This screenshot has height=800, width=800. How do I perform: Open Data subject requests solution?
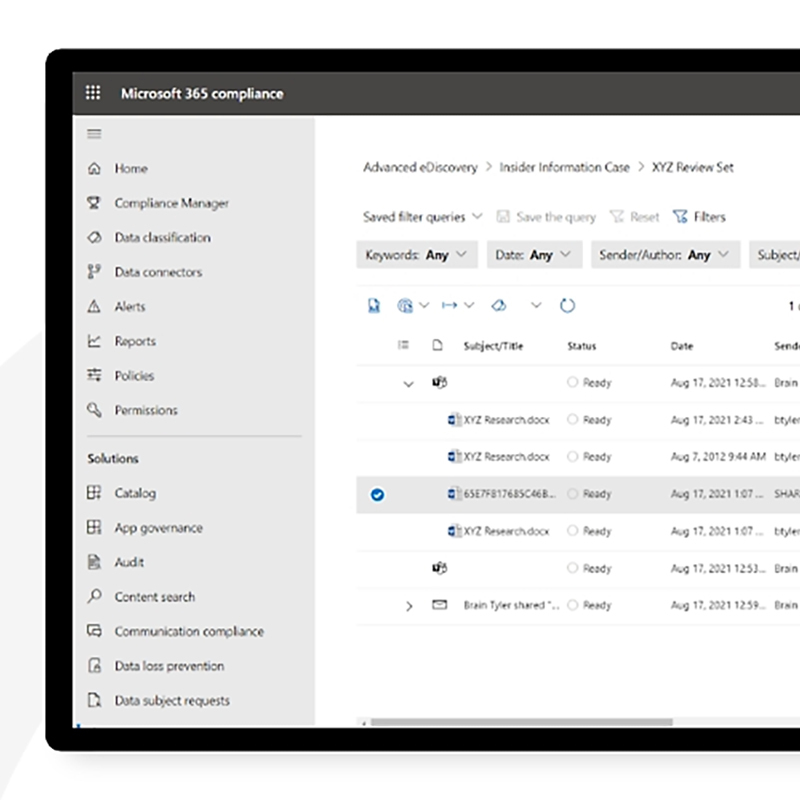pos(159,700)
